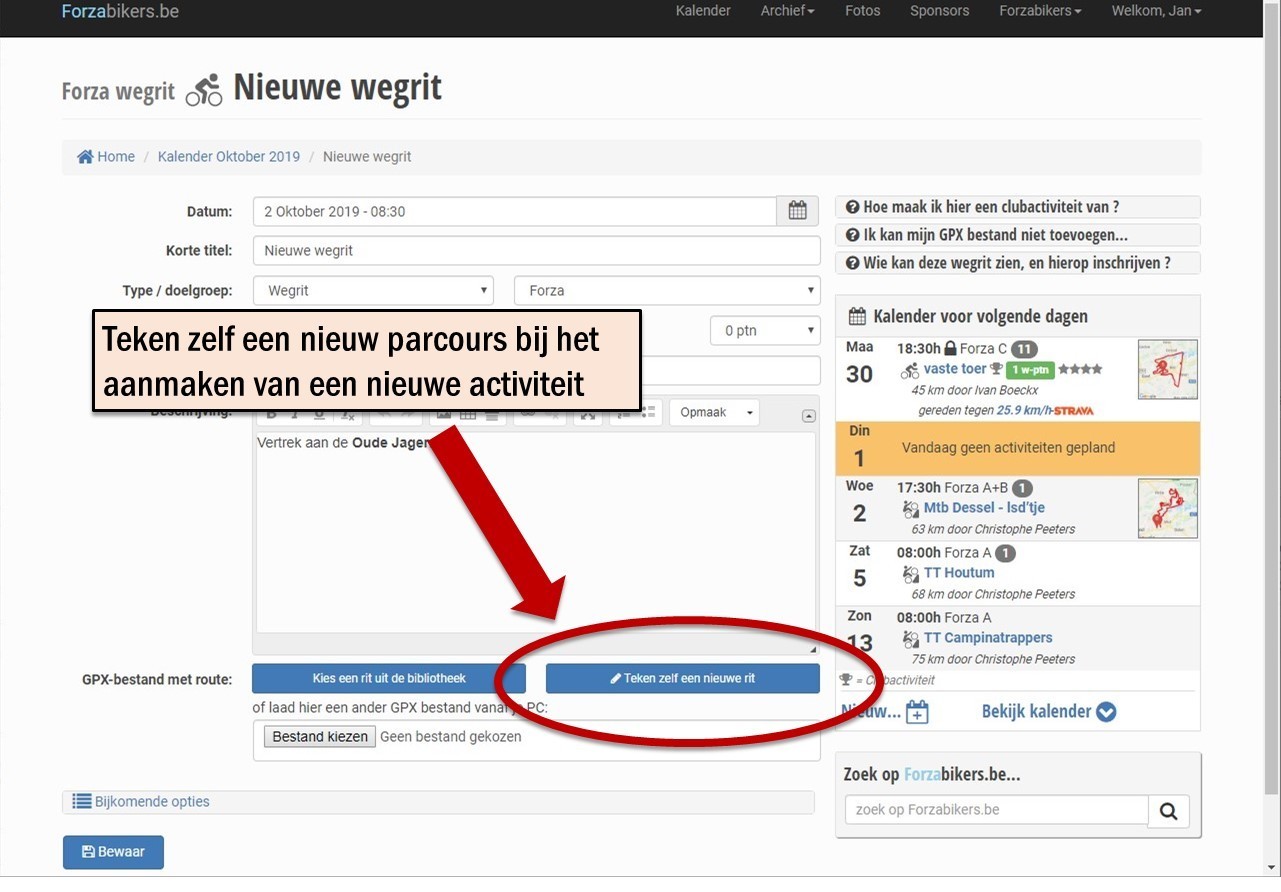Click rider icon next to TT Houtum
Screen dimensions: 1281x892
910,574
